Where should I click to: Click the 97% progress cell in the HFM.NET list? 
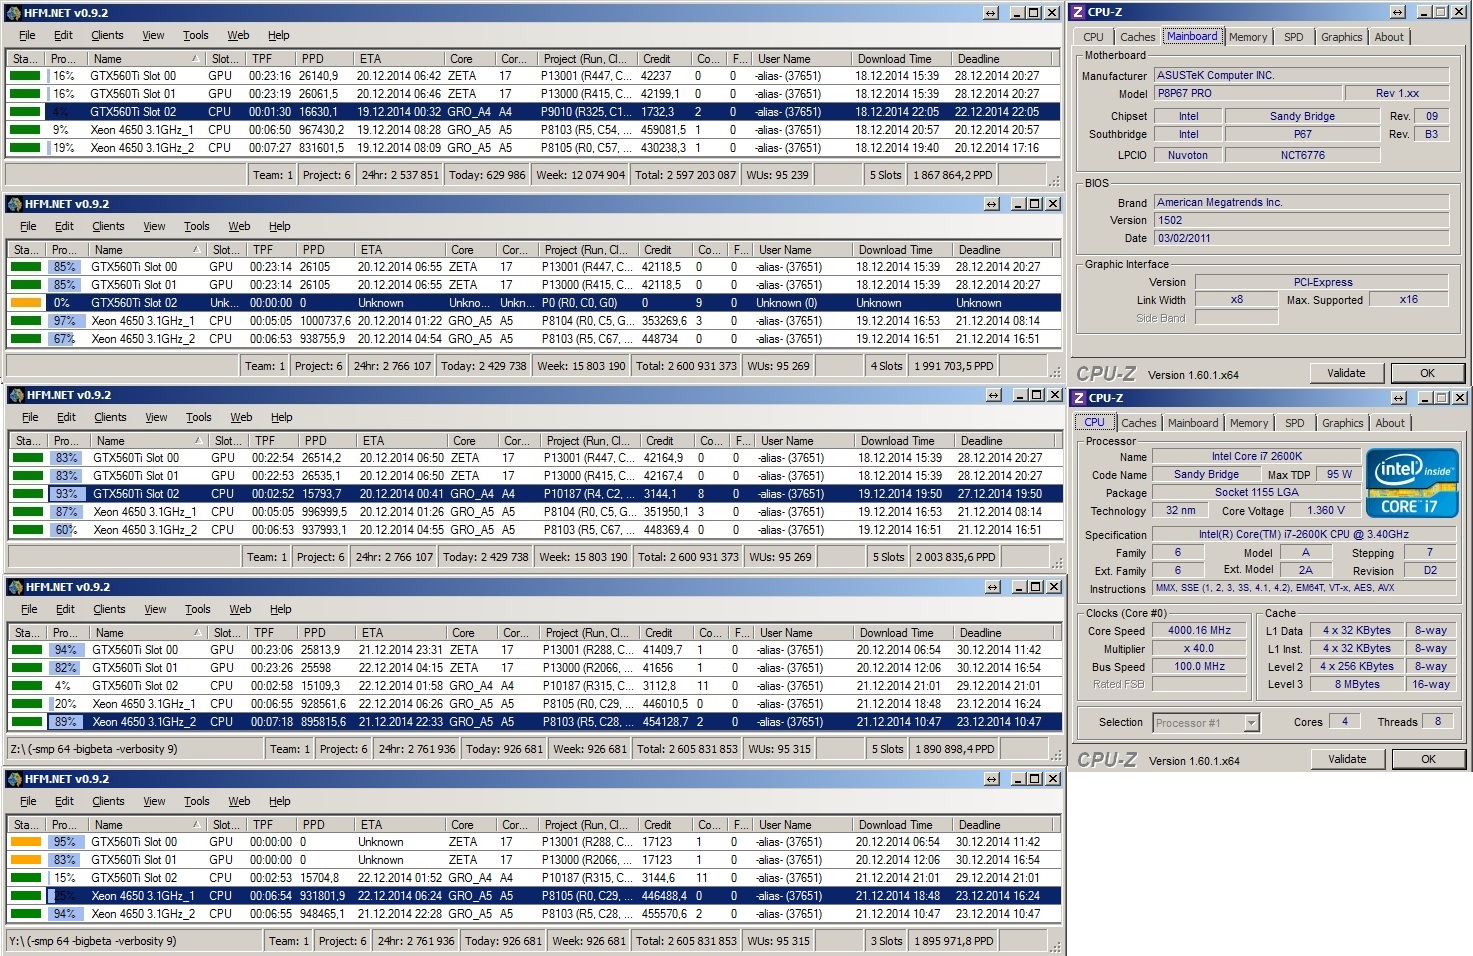tap(65, 321)
